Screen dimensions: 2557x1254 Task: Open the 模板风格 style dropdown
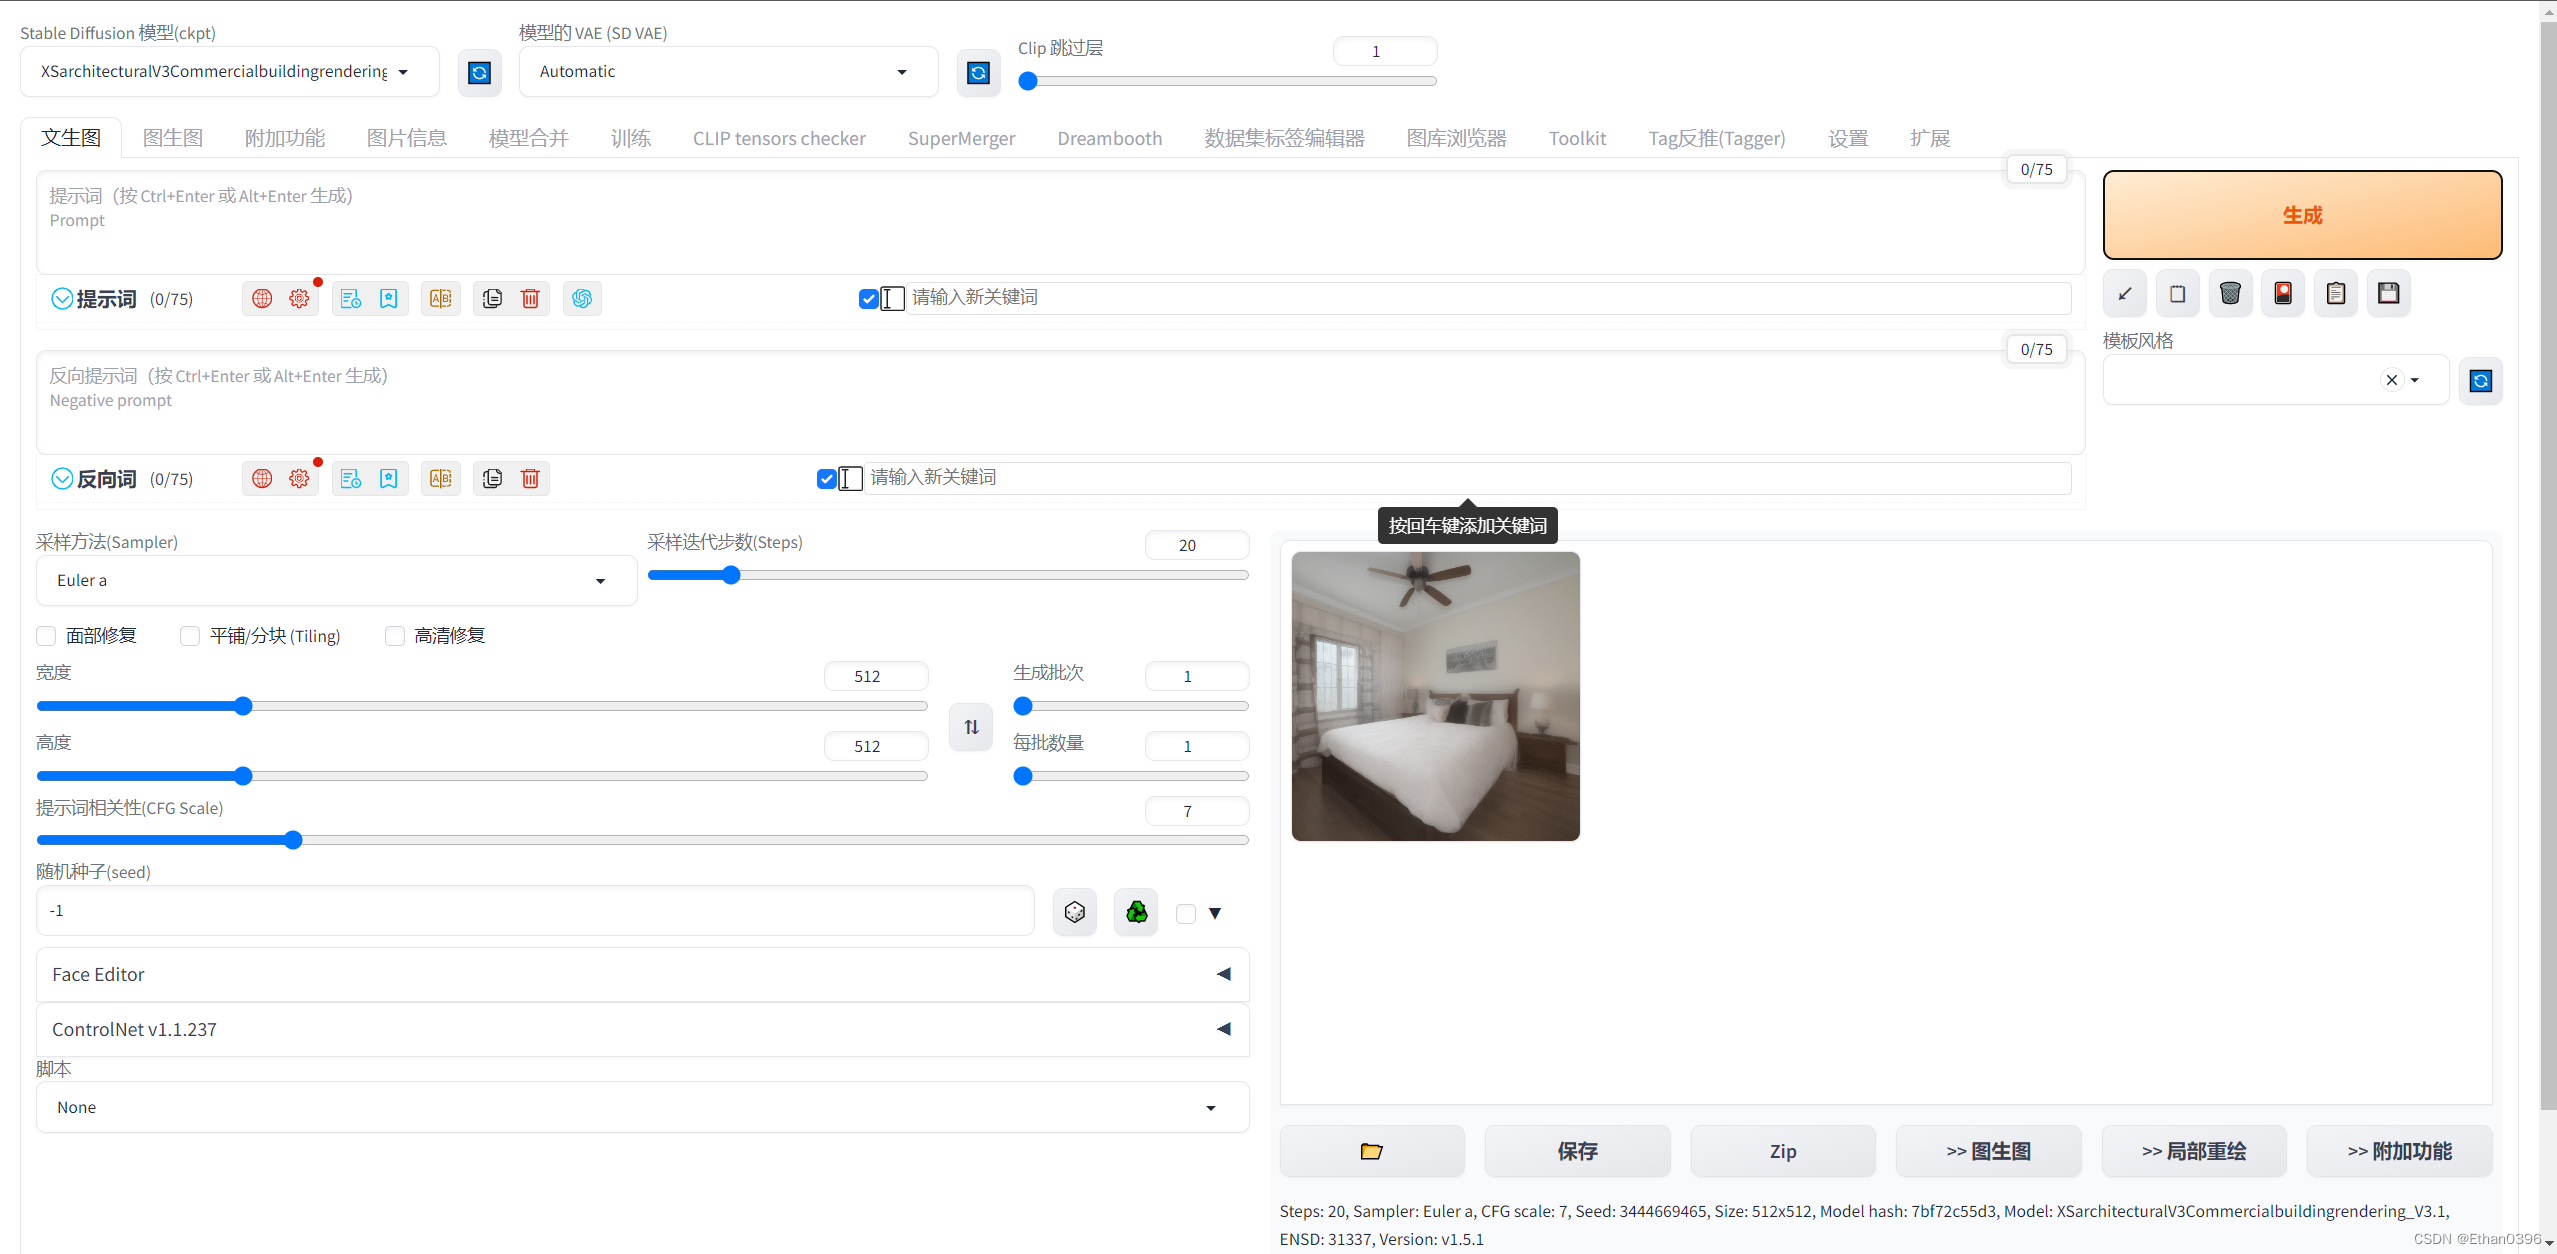(x=2275, y=380)
